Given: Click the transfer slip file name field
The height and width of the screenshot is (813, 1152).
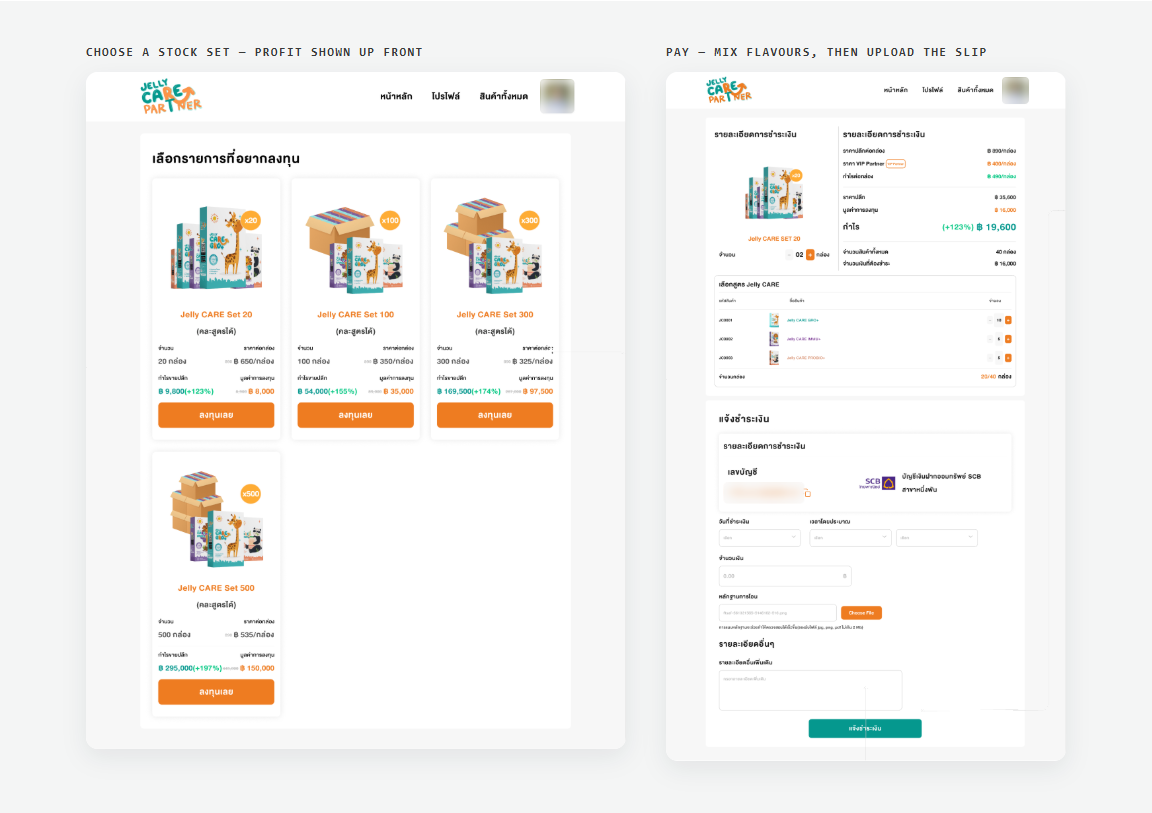Looking at the screenshot, I should [777, 613].
